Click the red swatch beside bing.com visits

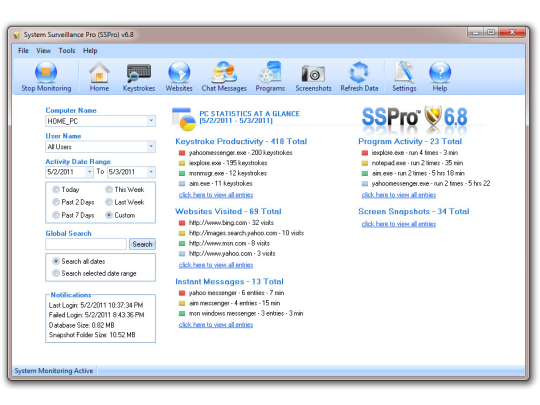click(x=182, y=223)
